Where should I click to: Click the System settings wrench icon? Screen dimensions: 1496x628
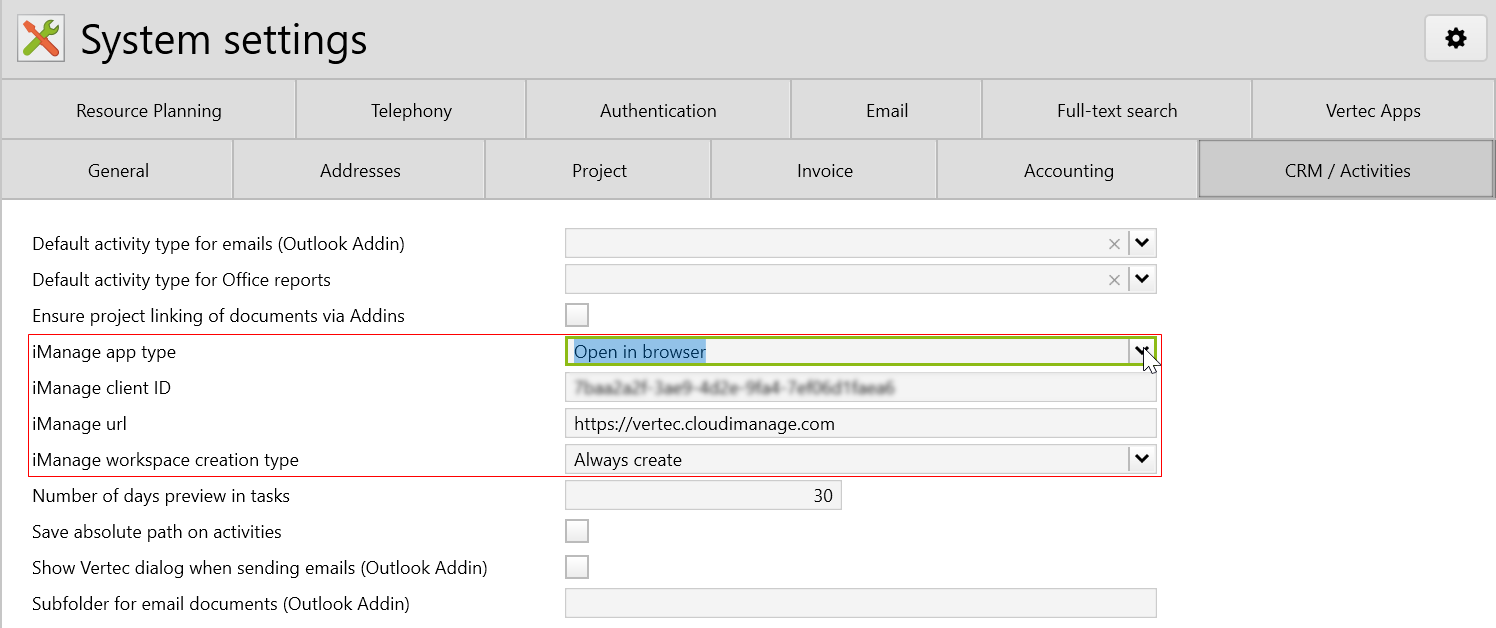tap(41, 39)
